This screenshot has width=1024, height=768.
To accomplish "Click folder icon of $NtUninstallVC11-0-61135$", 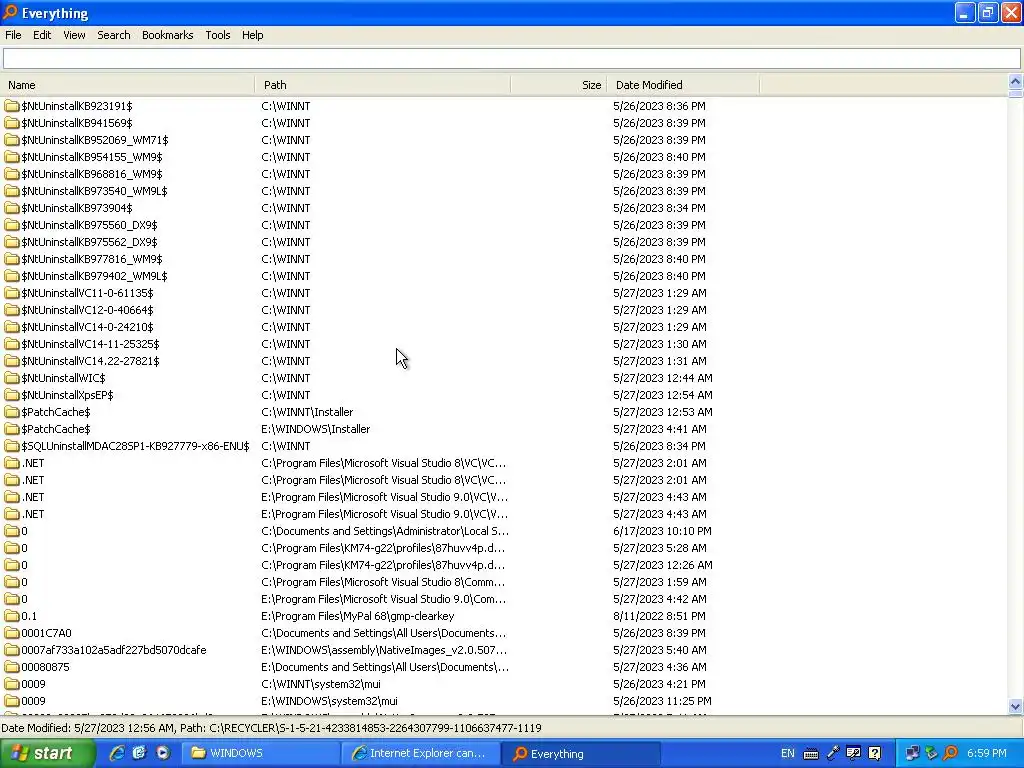I will click(12, 293).
